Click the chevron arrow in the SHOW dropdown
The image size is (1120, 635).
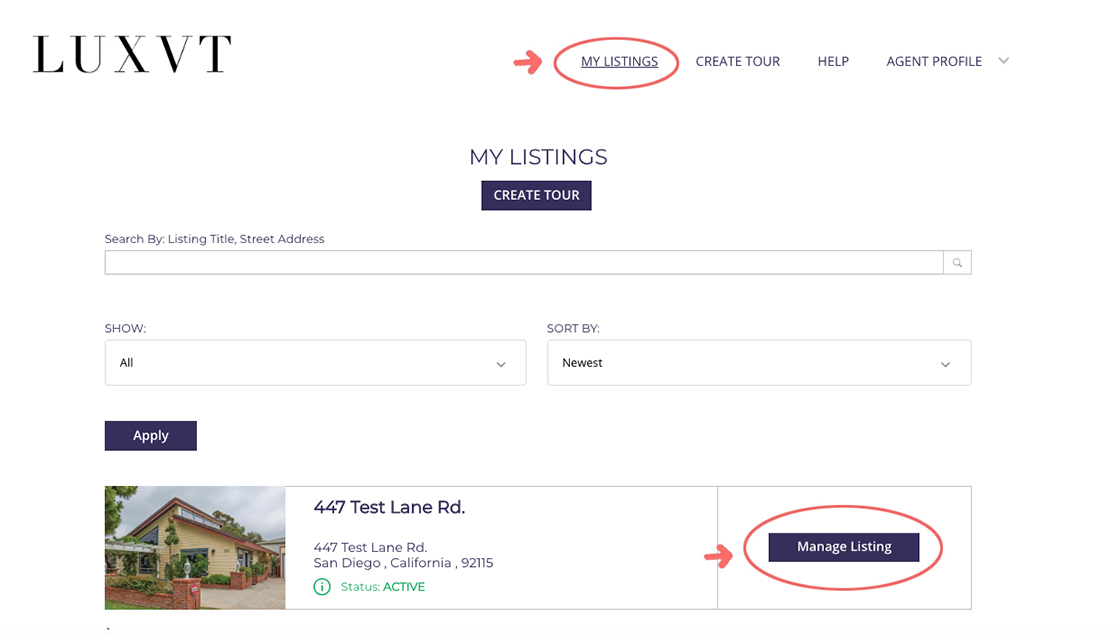[501, 364]
